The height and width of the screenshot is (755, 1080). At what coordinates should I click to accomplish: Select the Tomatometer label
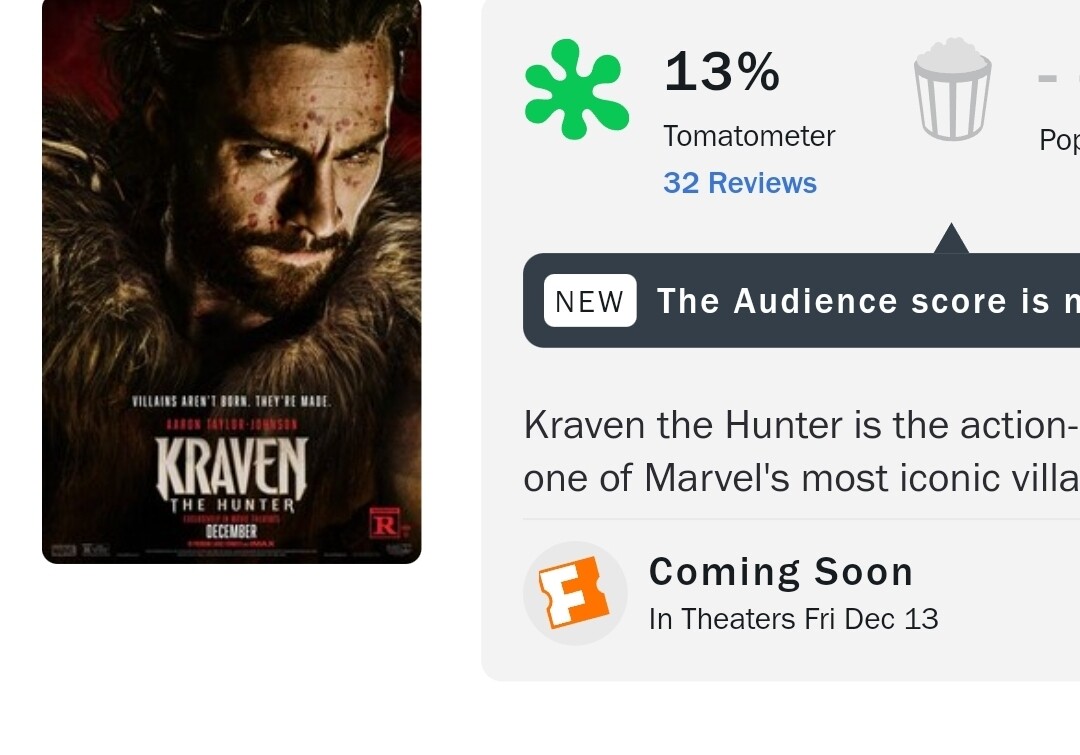coord(749,136)
